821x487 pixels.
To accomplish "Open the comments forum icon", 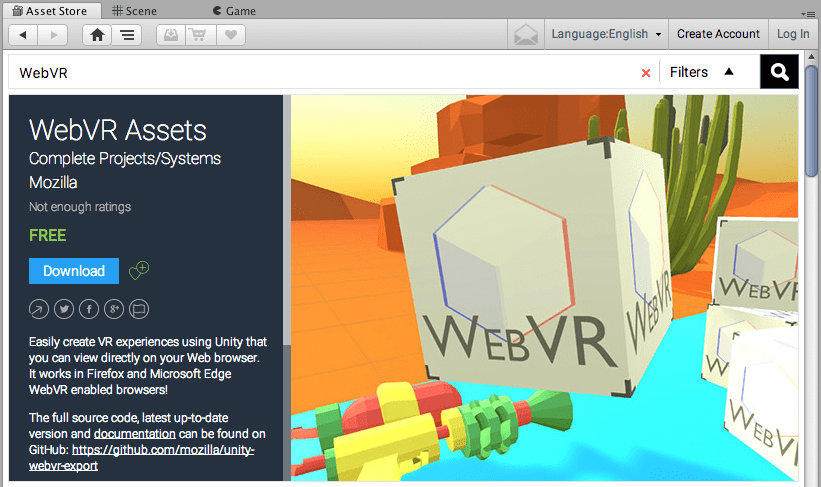I will pos(139,309).
